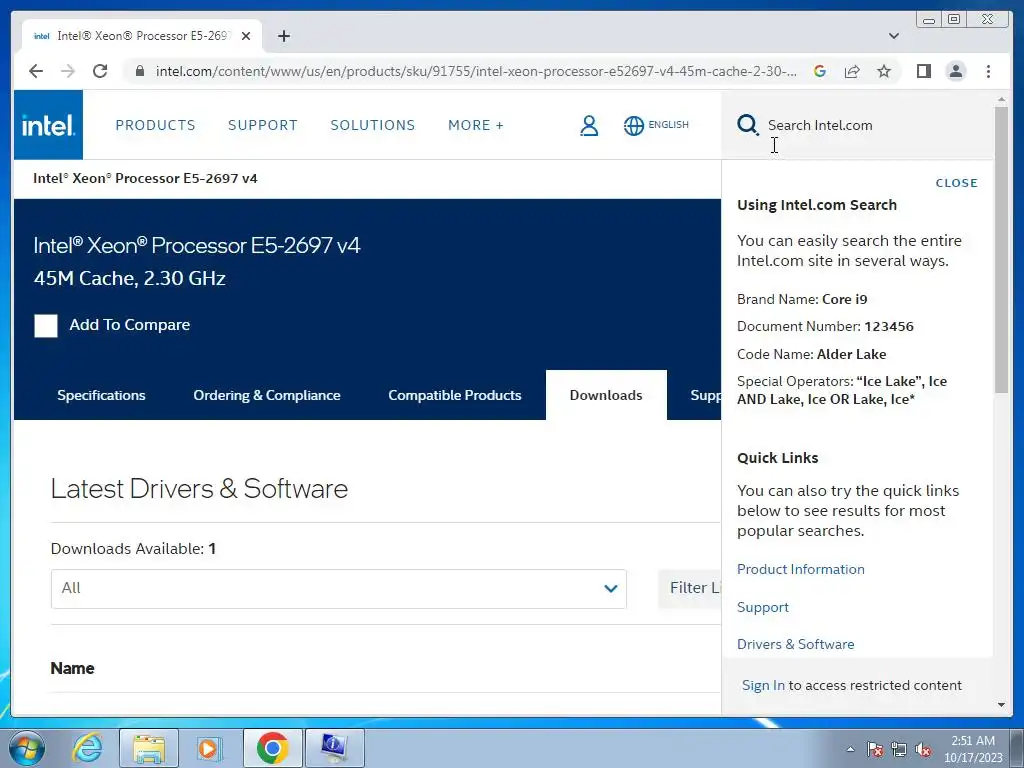This screenshot has height=768, width=1024.
Task: Expand the Chrome tab search chevron
Action: pyautogui.click(x=894, y=36)
